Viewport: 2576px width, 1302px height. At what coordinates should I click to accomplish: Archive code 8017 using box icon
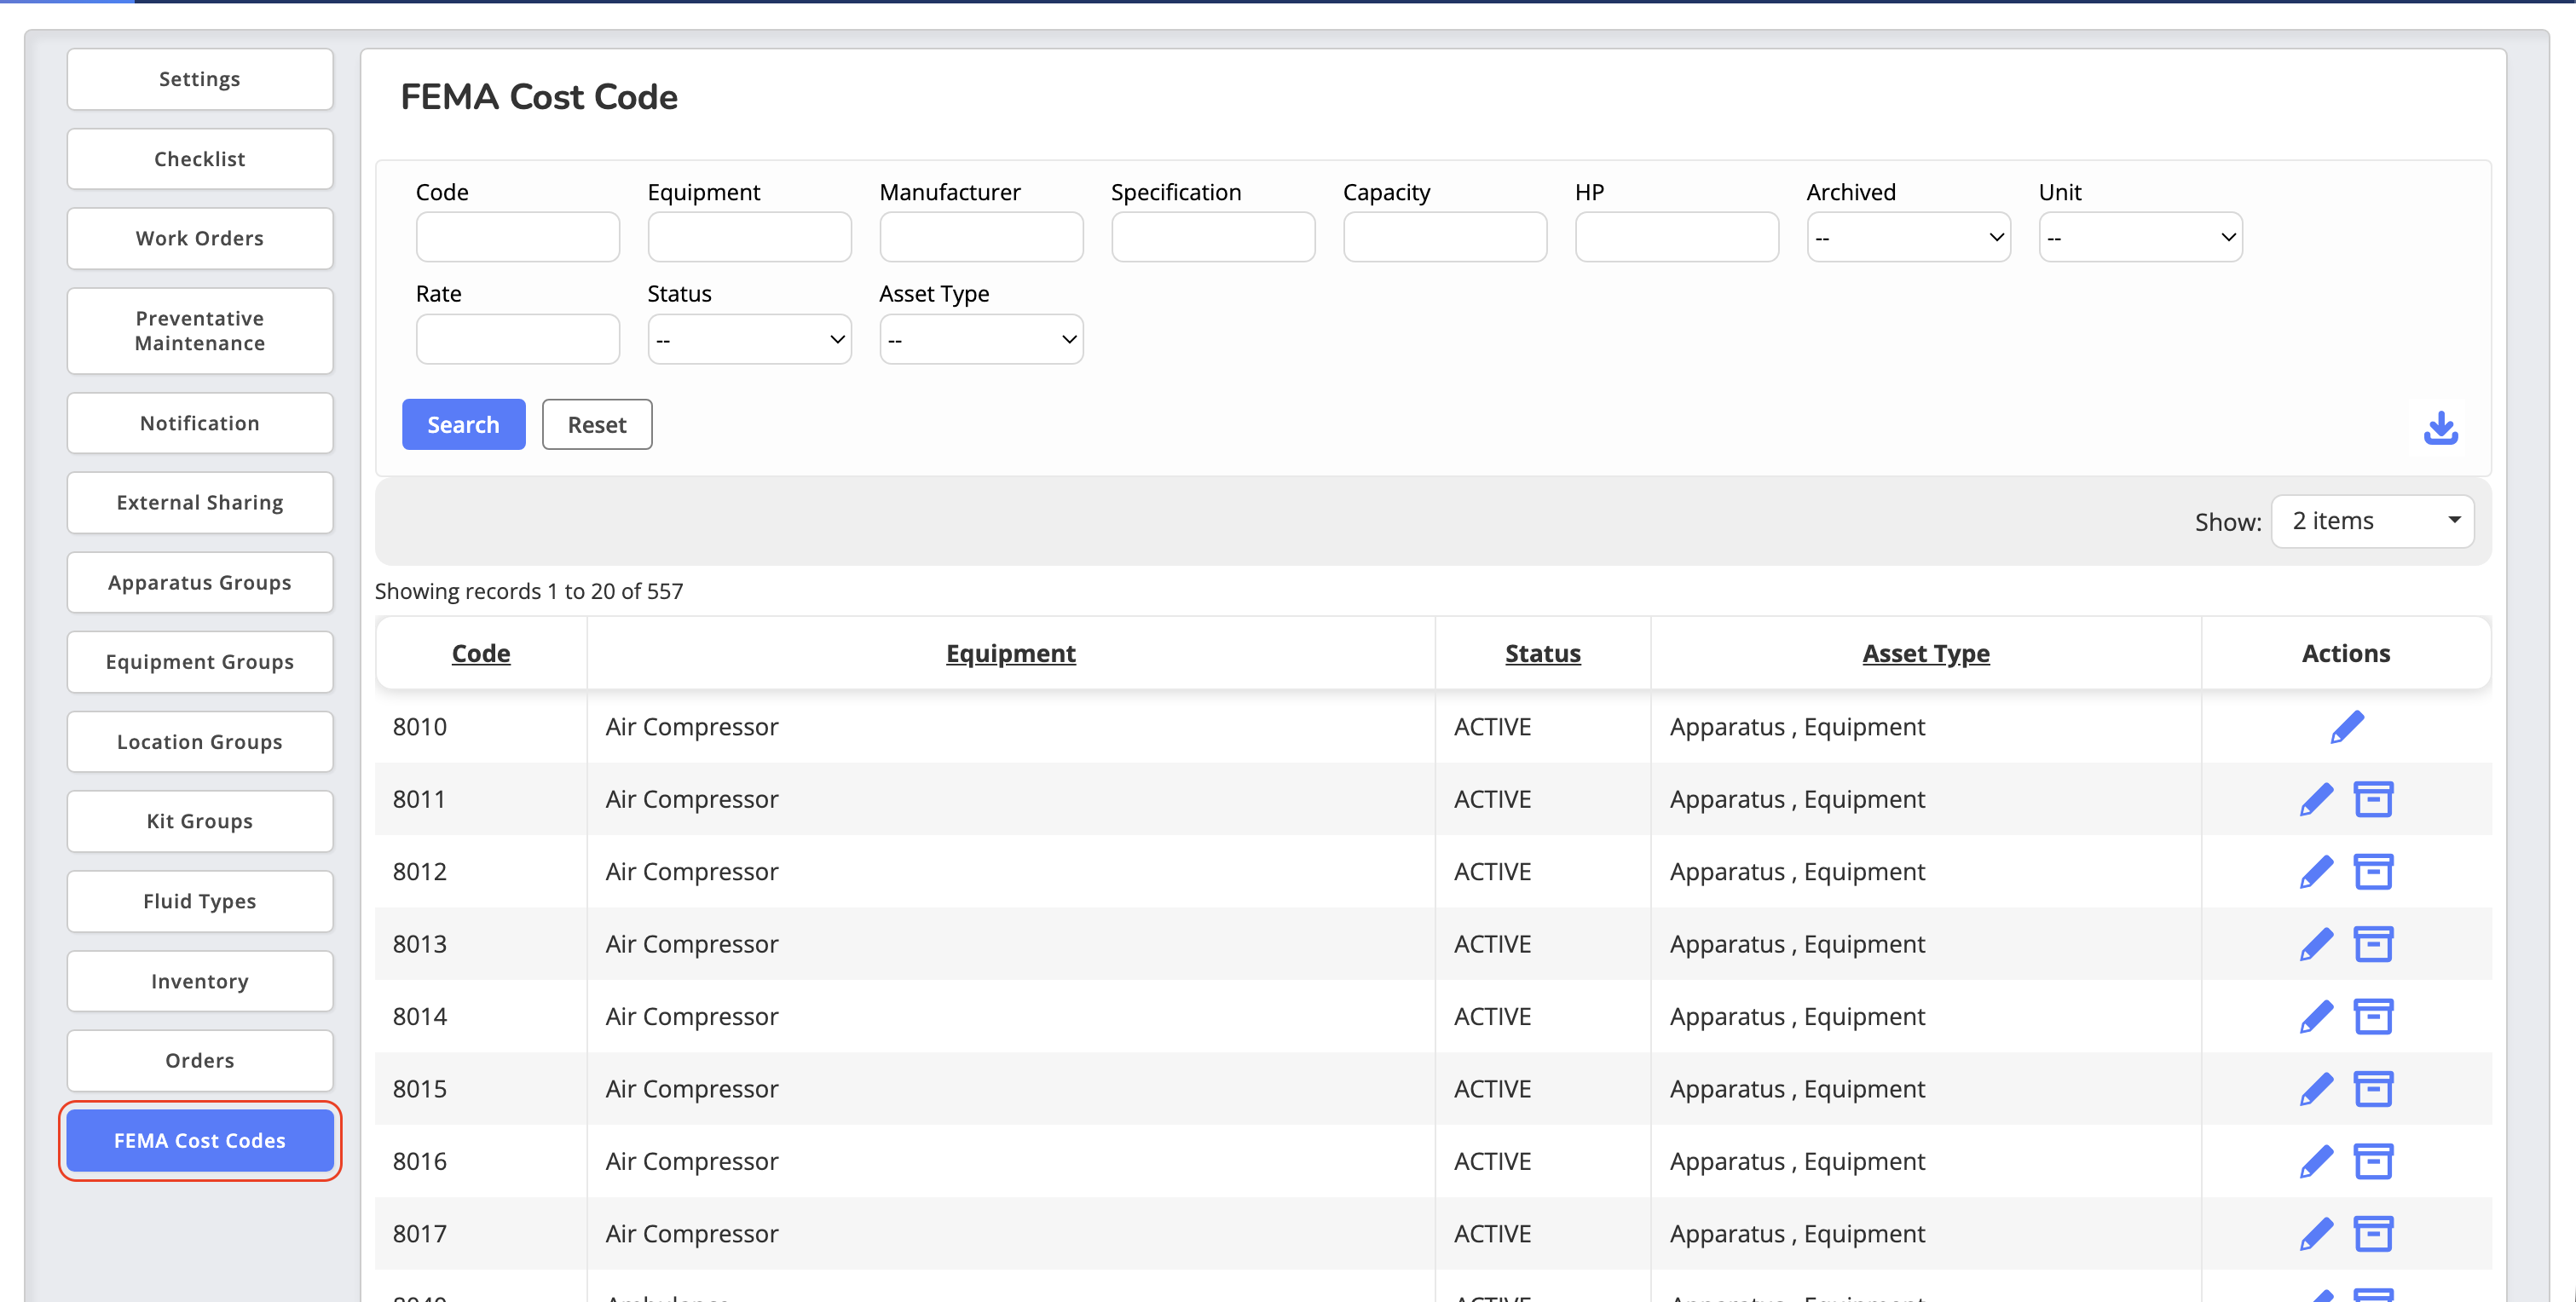2373,1234
